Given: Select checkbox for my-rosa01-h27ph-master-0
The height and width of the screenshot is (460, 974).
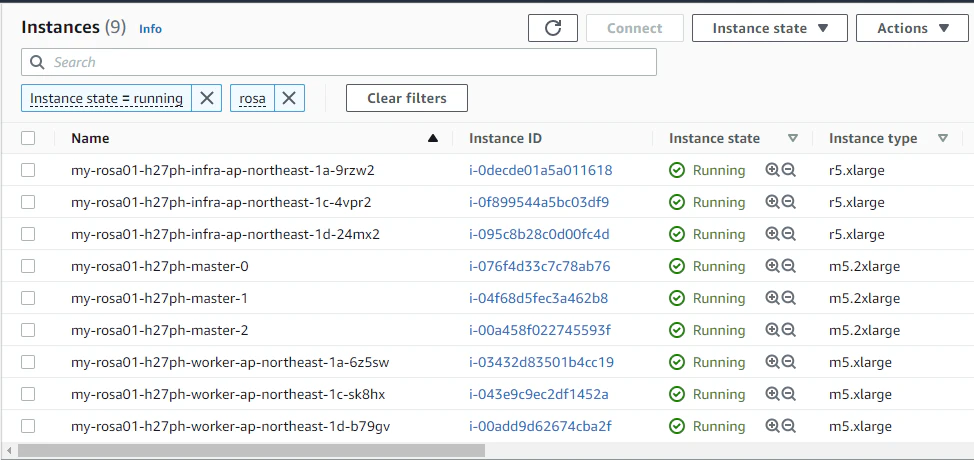Looking at the screenshot, I should point(28,266).
